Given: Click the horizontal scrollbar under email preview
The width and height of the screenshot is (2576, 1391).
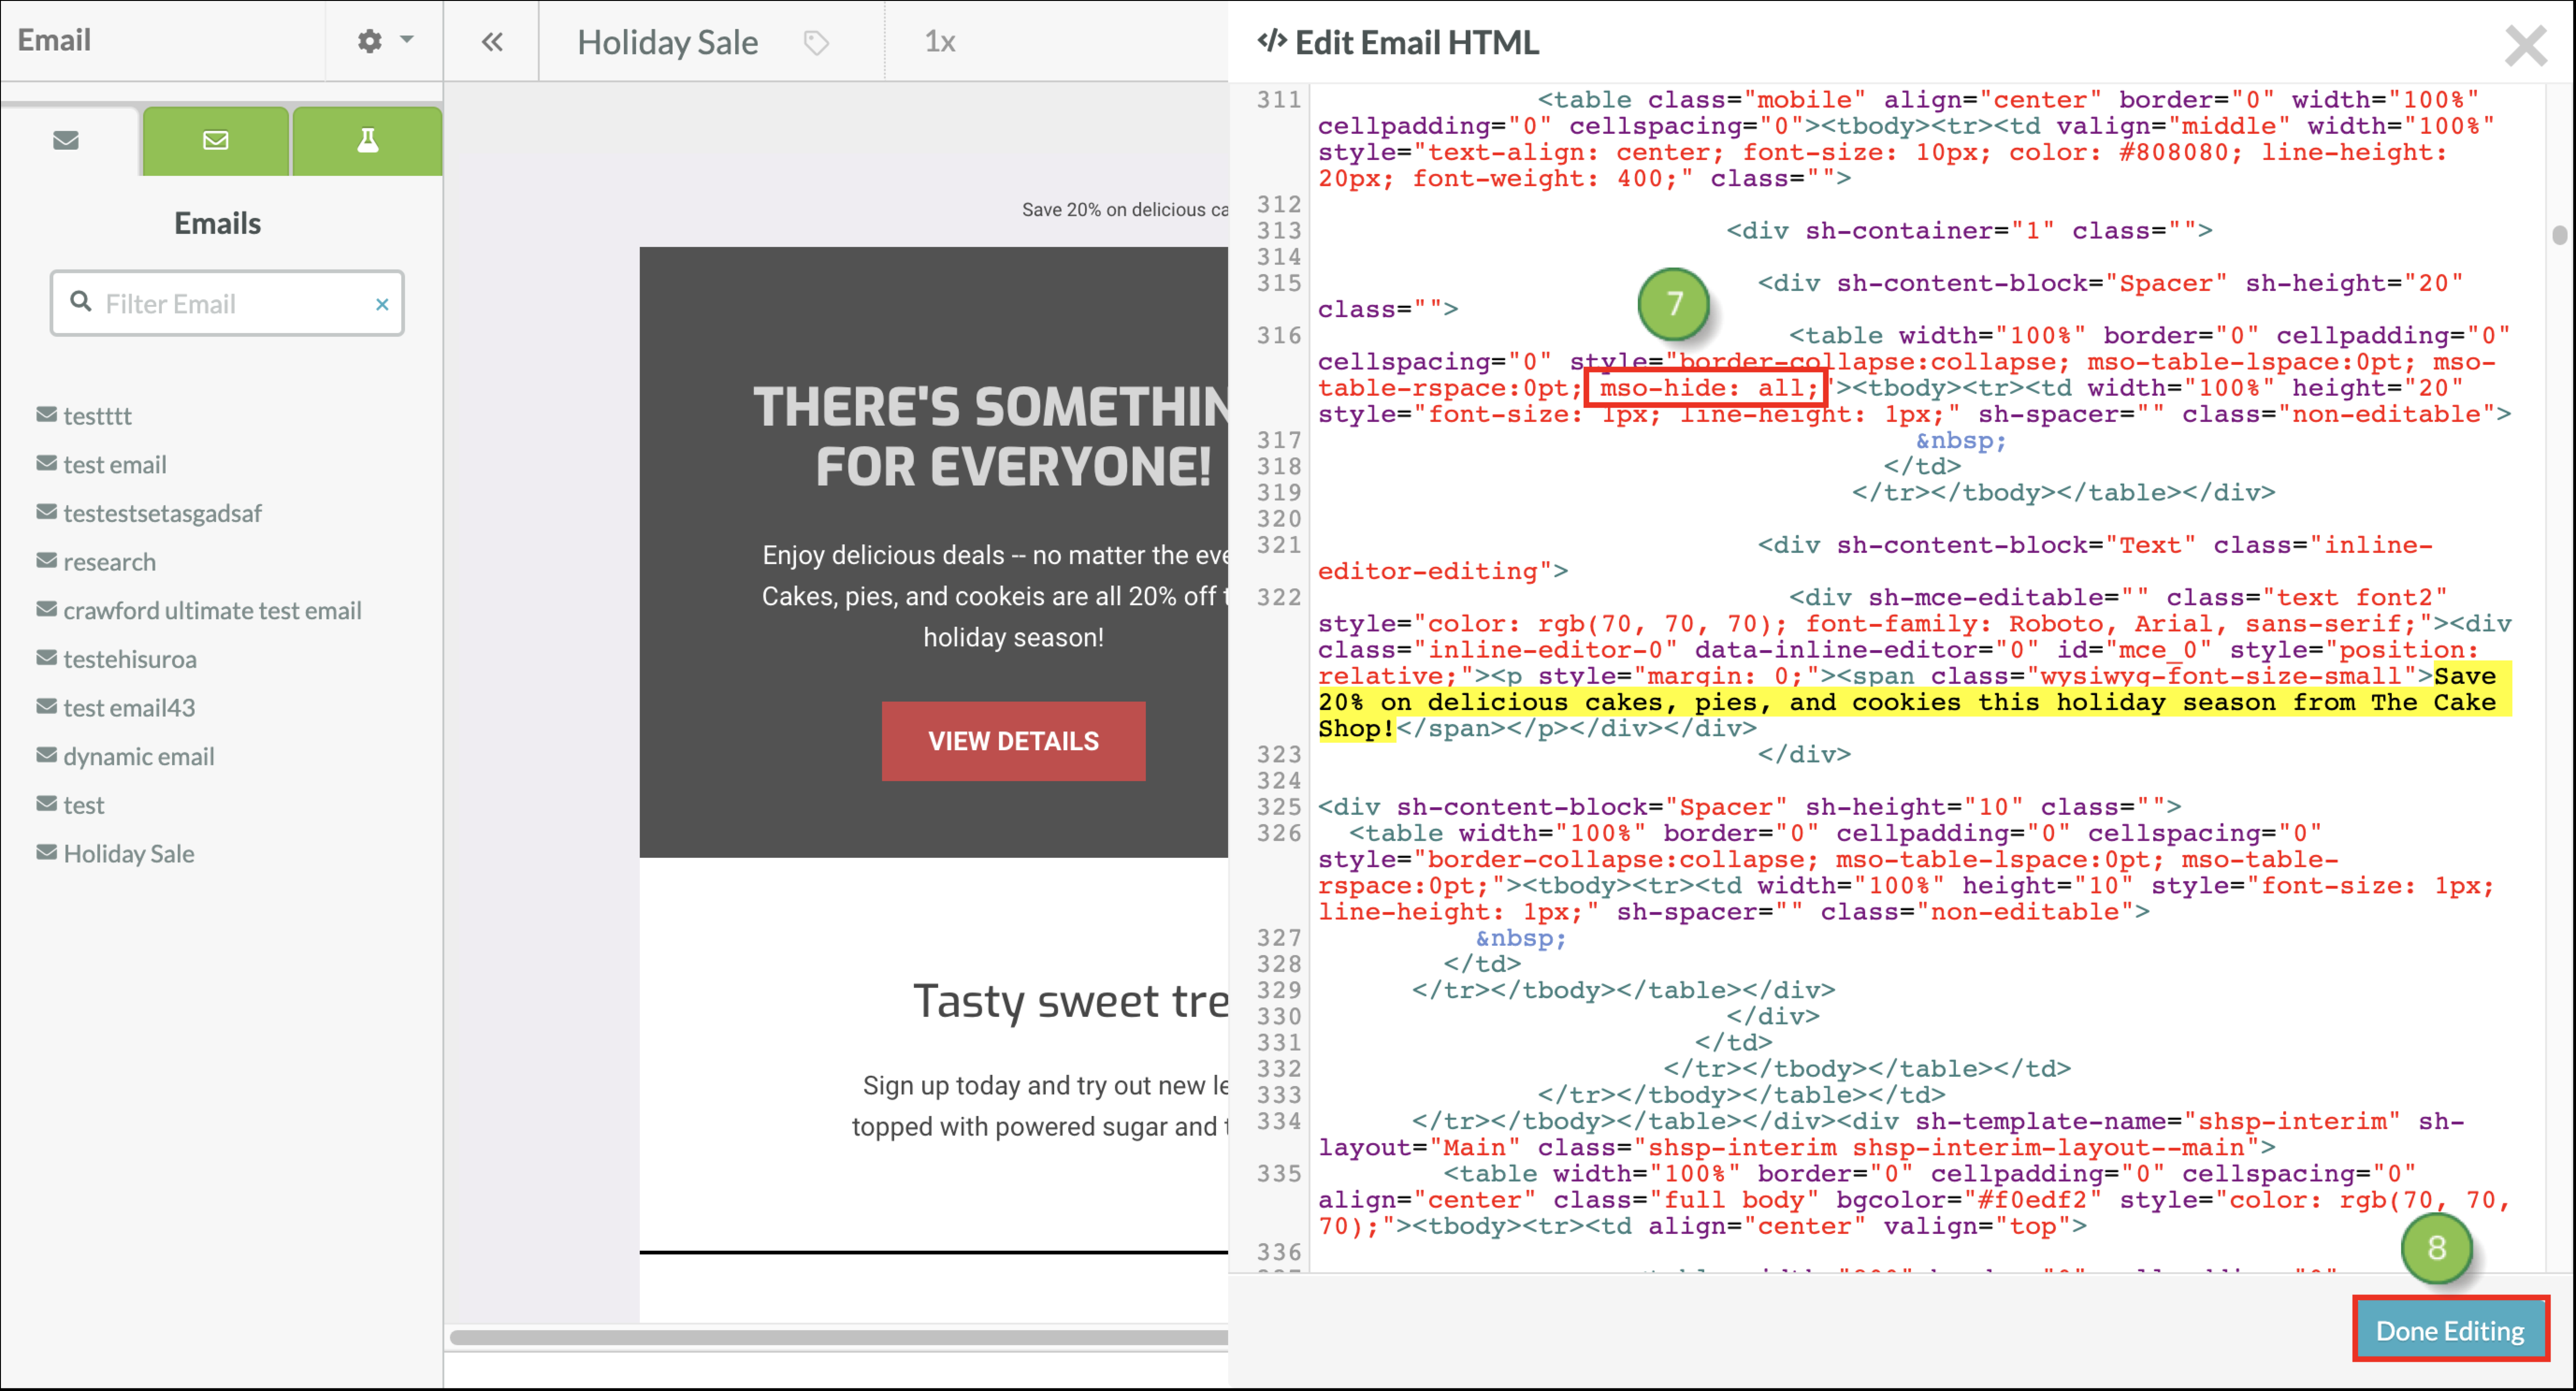Looking at the screenshot, I should tap(838, 1337).
